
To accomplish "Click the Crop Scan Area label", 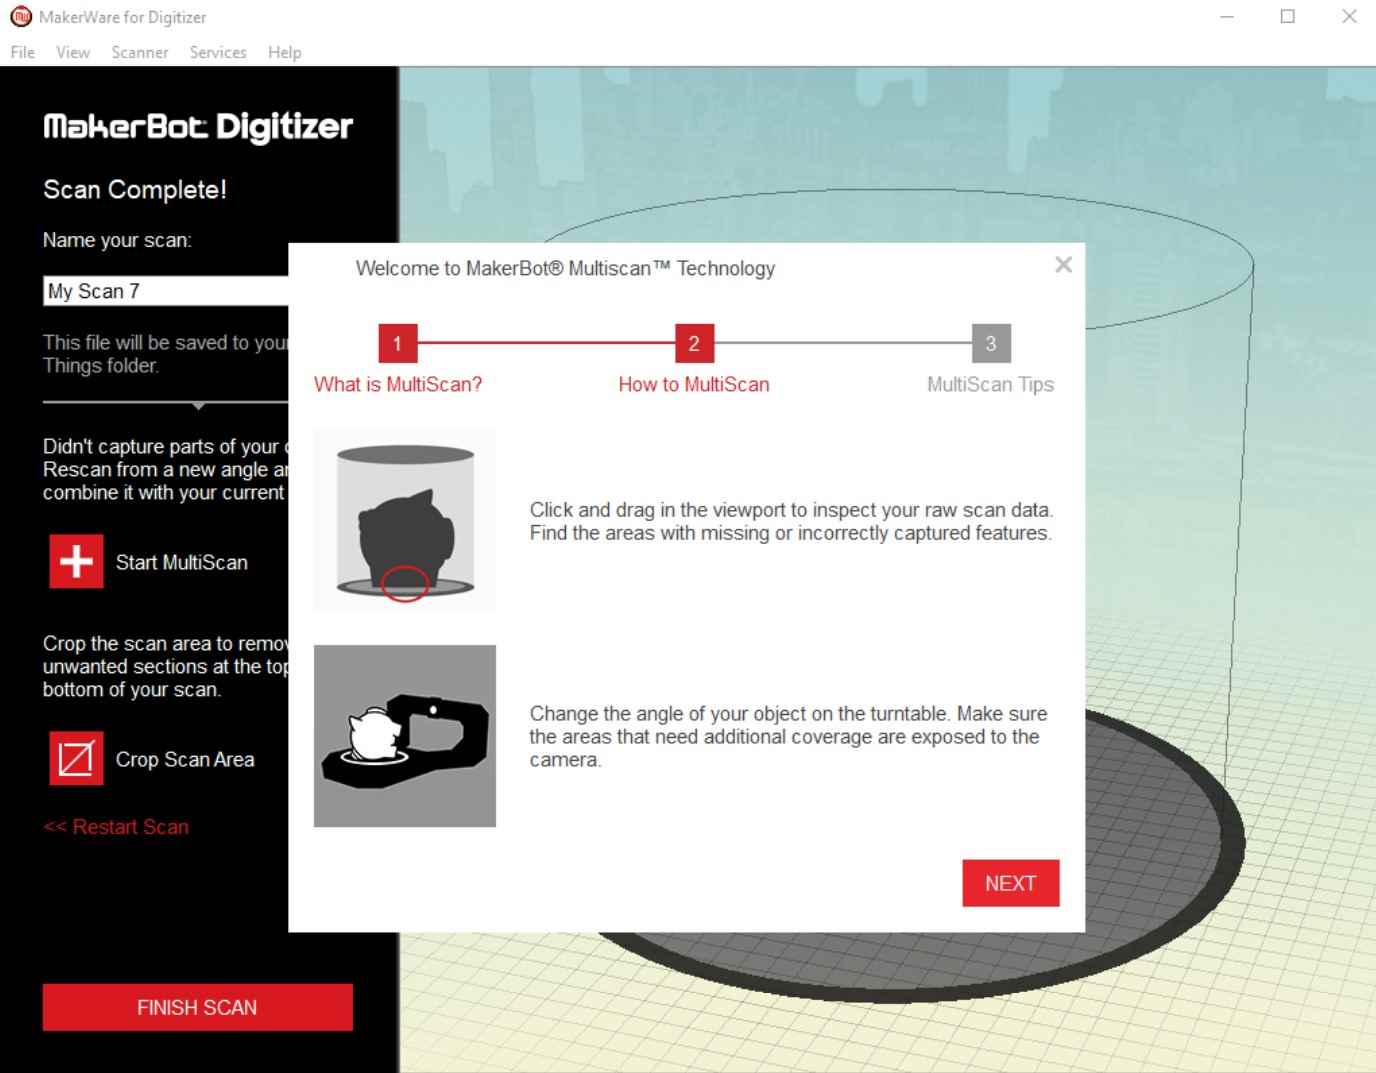I will coord(185,759).
